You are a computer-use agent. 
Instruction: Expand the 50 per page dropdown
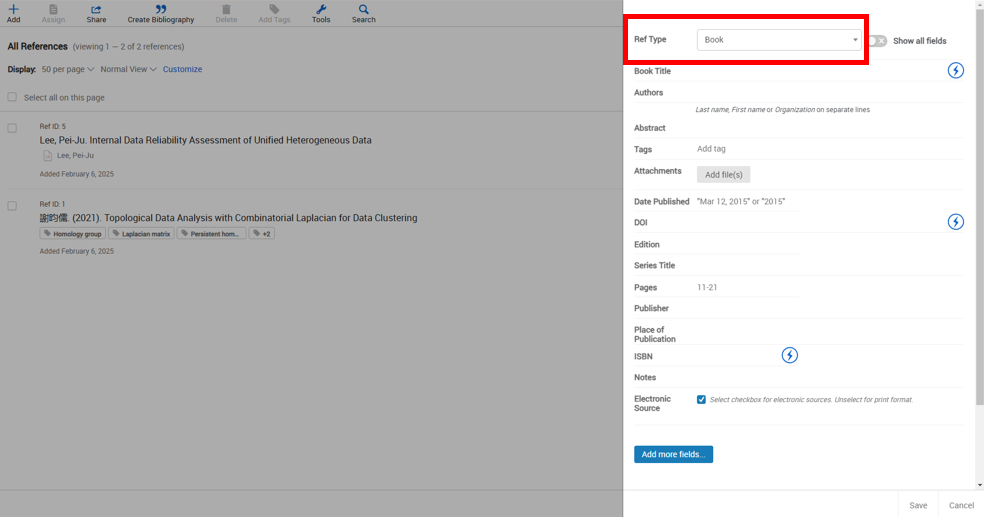[x=68, y=70]
